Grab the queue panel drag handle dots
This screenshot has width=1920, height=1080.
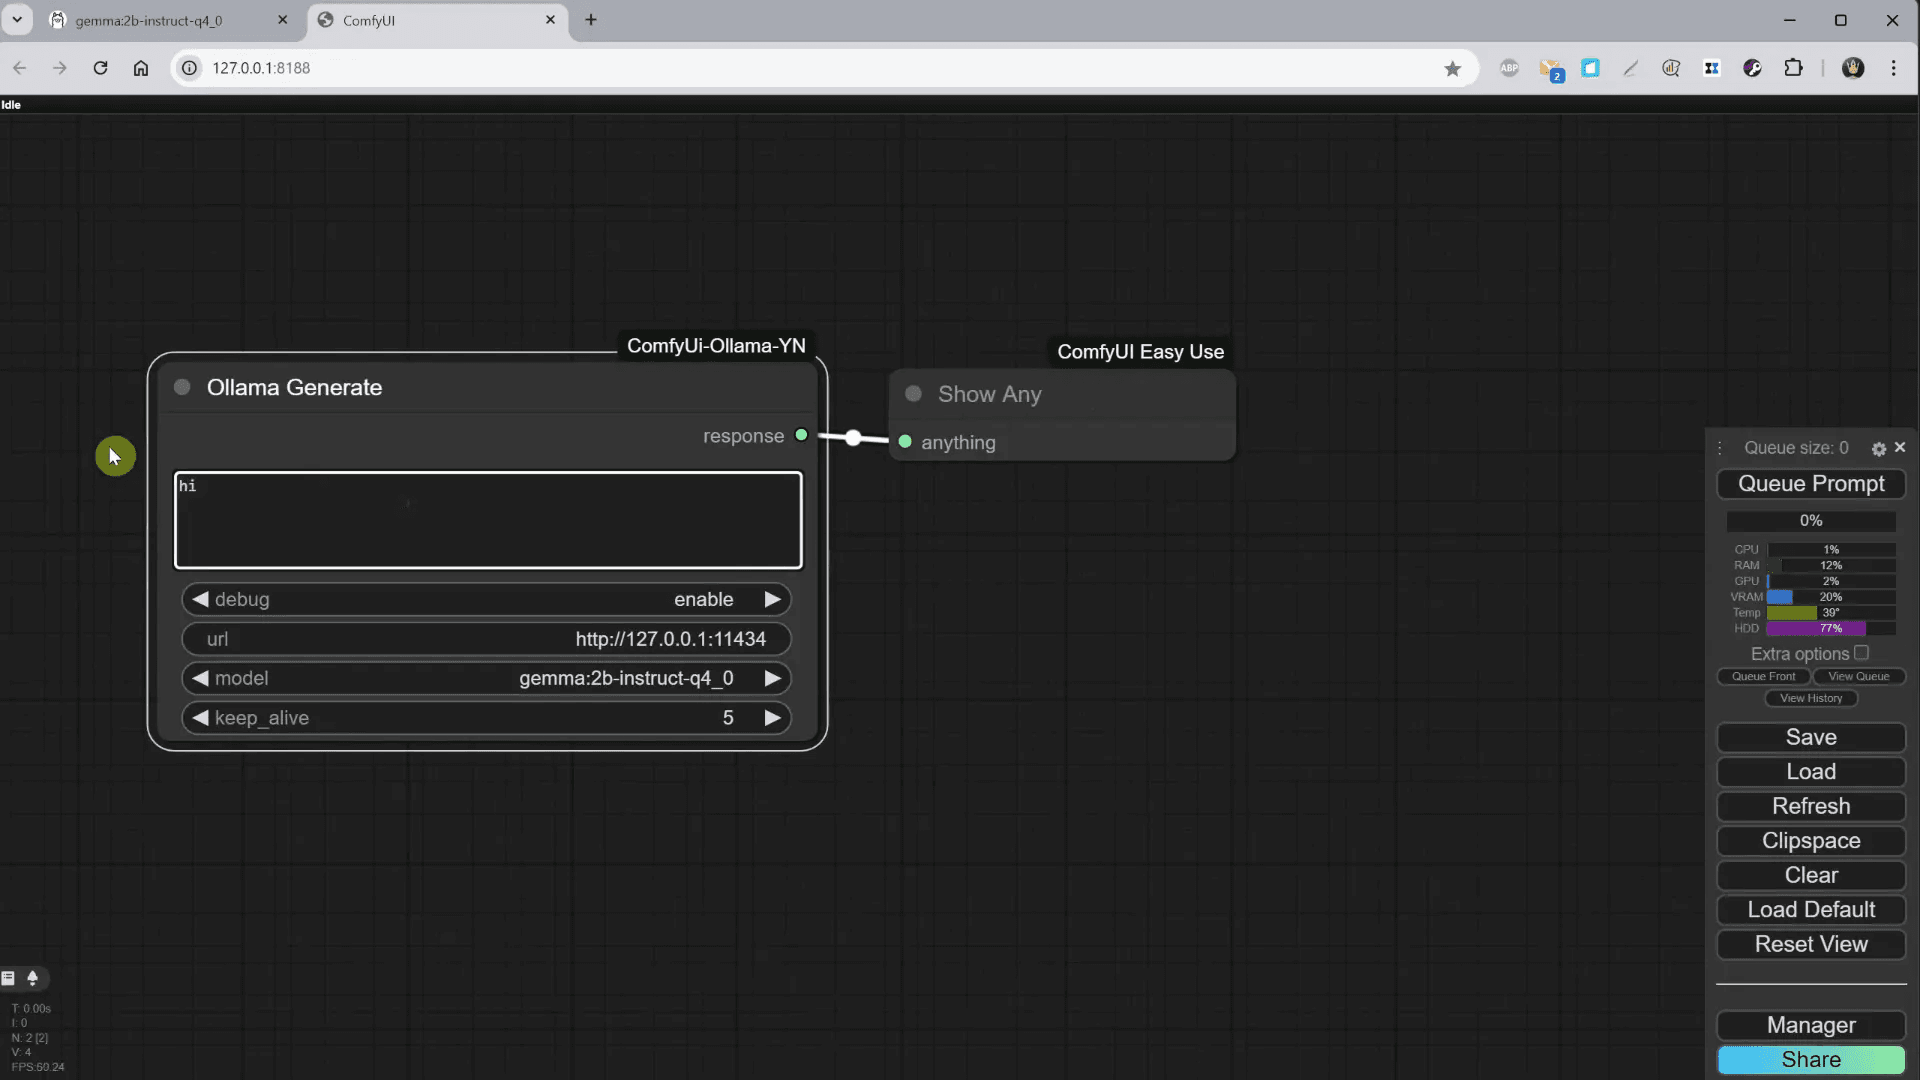pyautogui.click(x=1720, y=448)
